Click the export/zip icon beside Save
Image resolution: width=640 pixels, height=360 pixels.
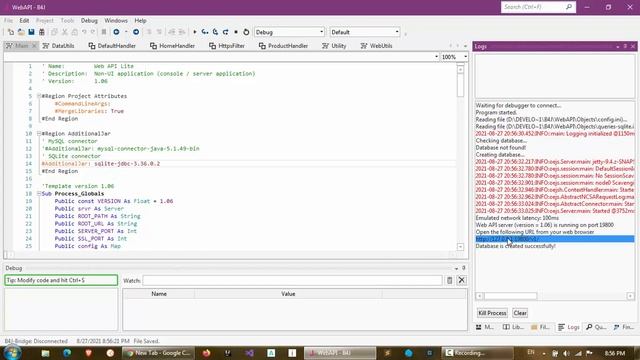coord(42,32)
